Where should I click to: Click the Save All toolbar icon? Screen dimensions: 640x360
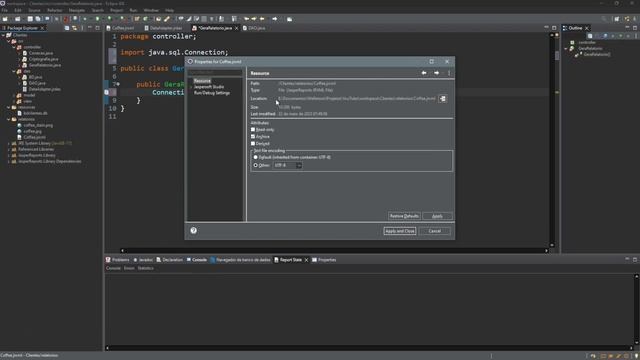coord(38,19)
